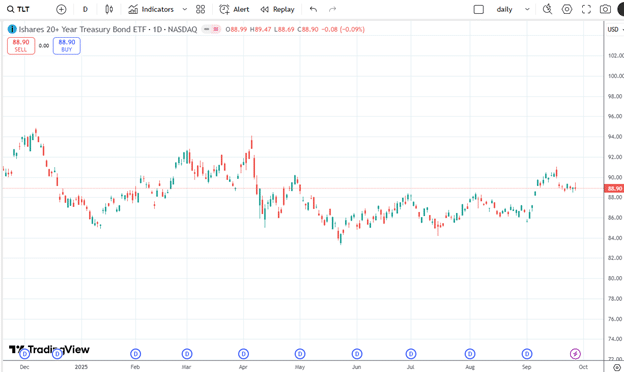Open the August dividend marker
This screenshot has height=372, width=624.
coord(470,353)
